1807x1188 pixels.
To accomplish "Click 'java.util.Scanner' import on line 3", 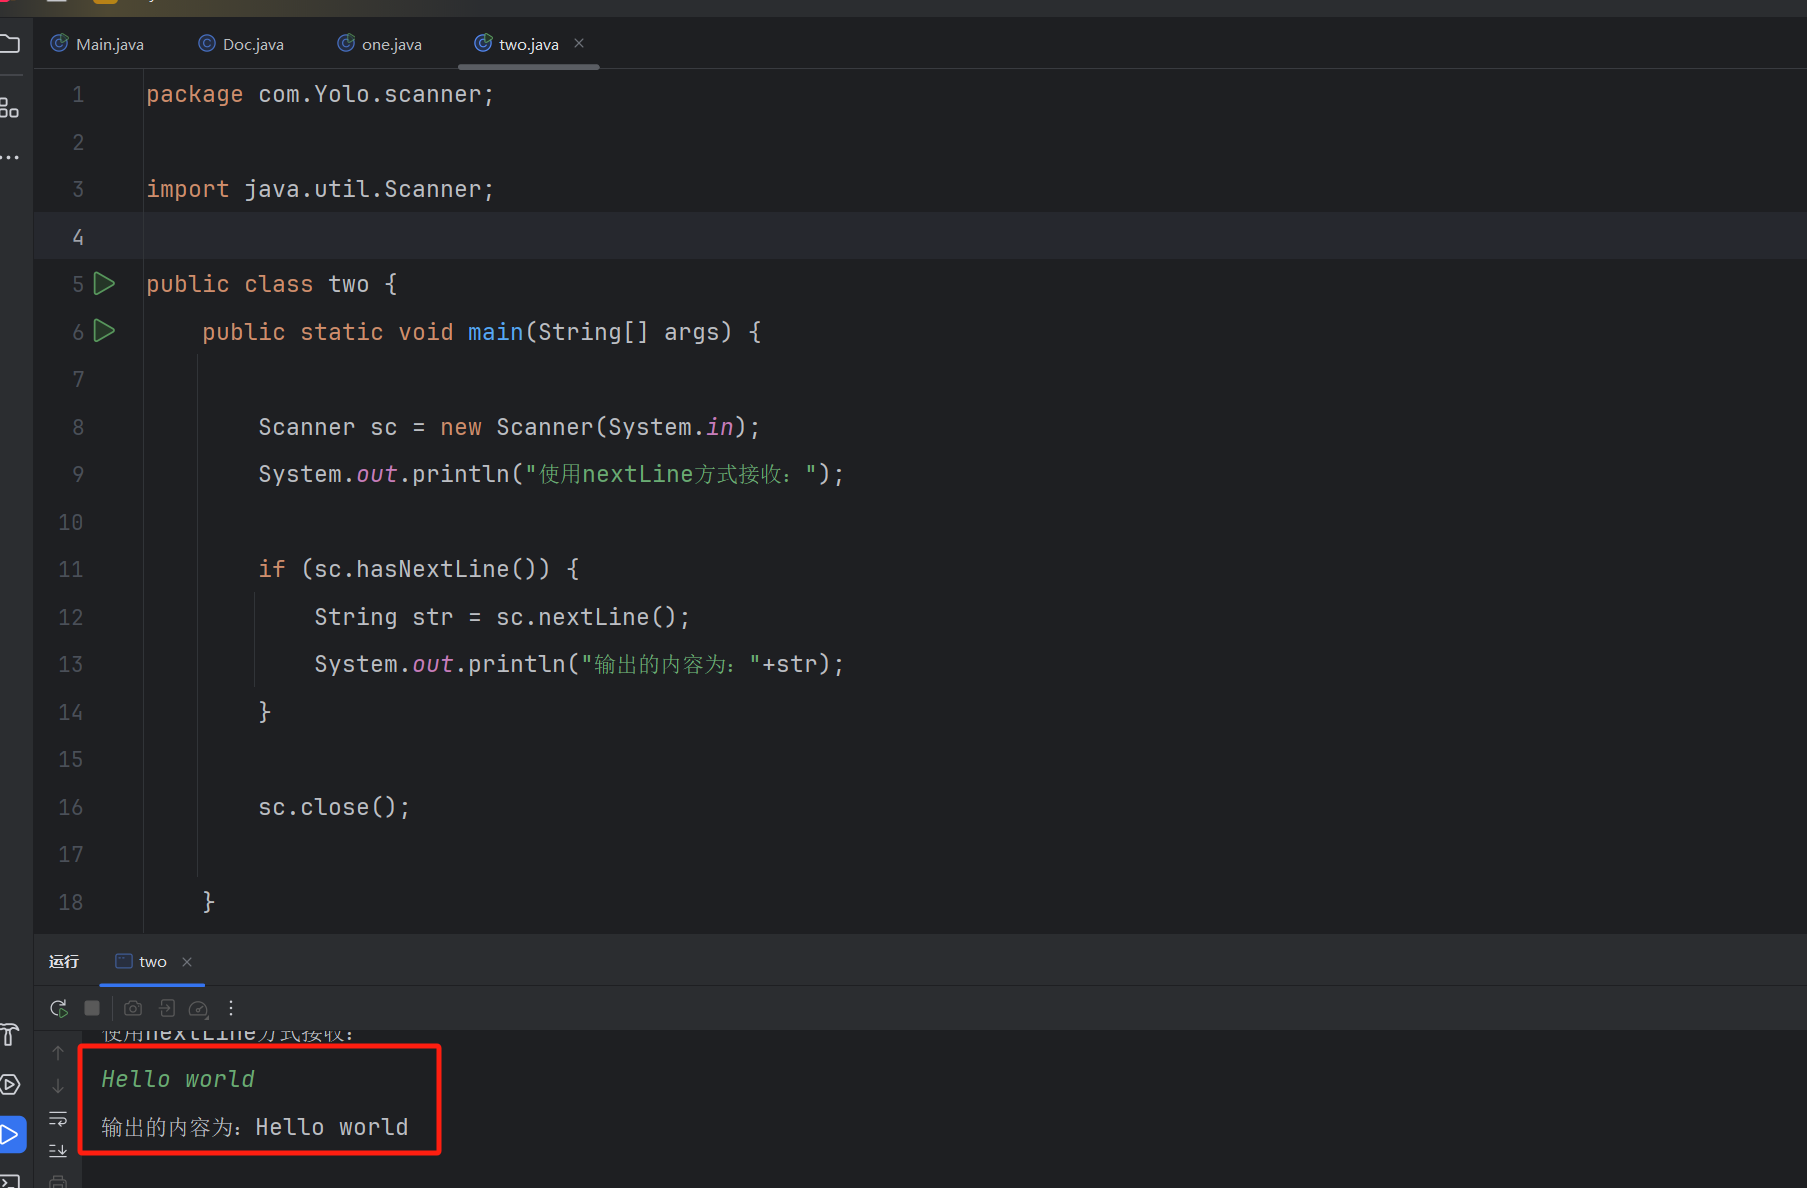I will (x=363, y=189).
